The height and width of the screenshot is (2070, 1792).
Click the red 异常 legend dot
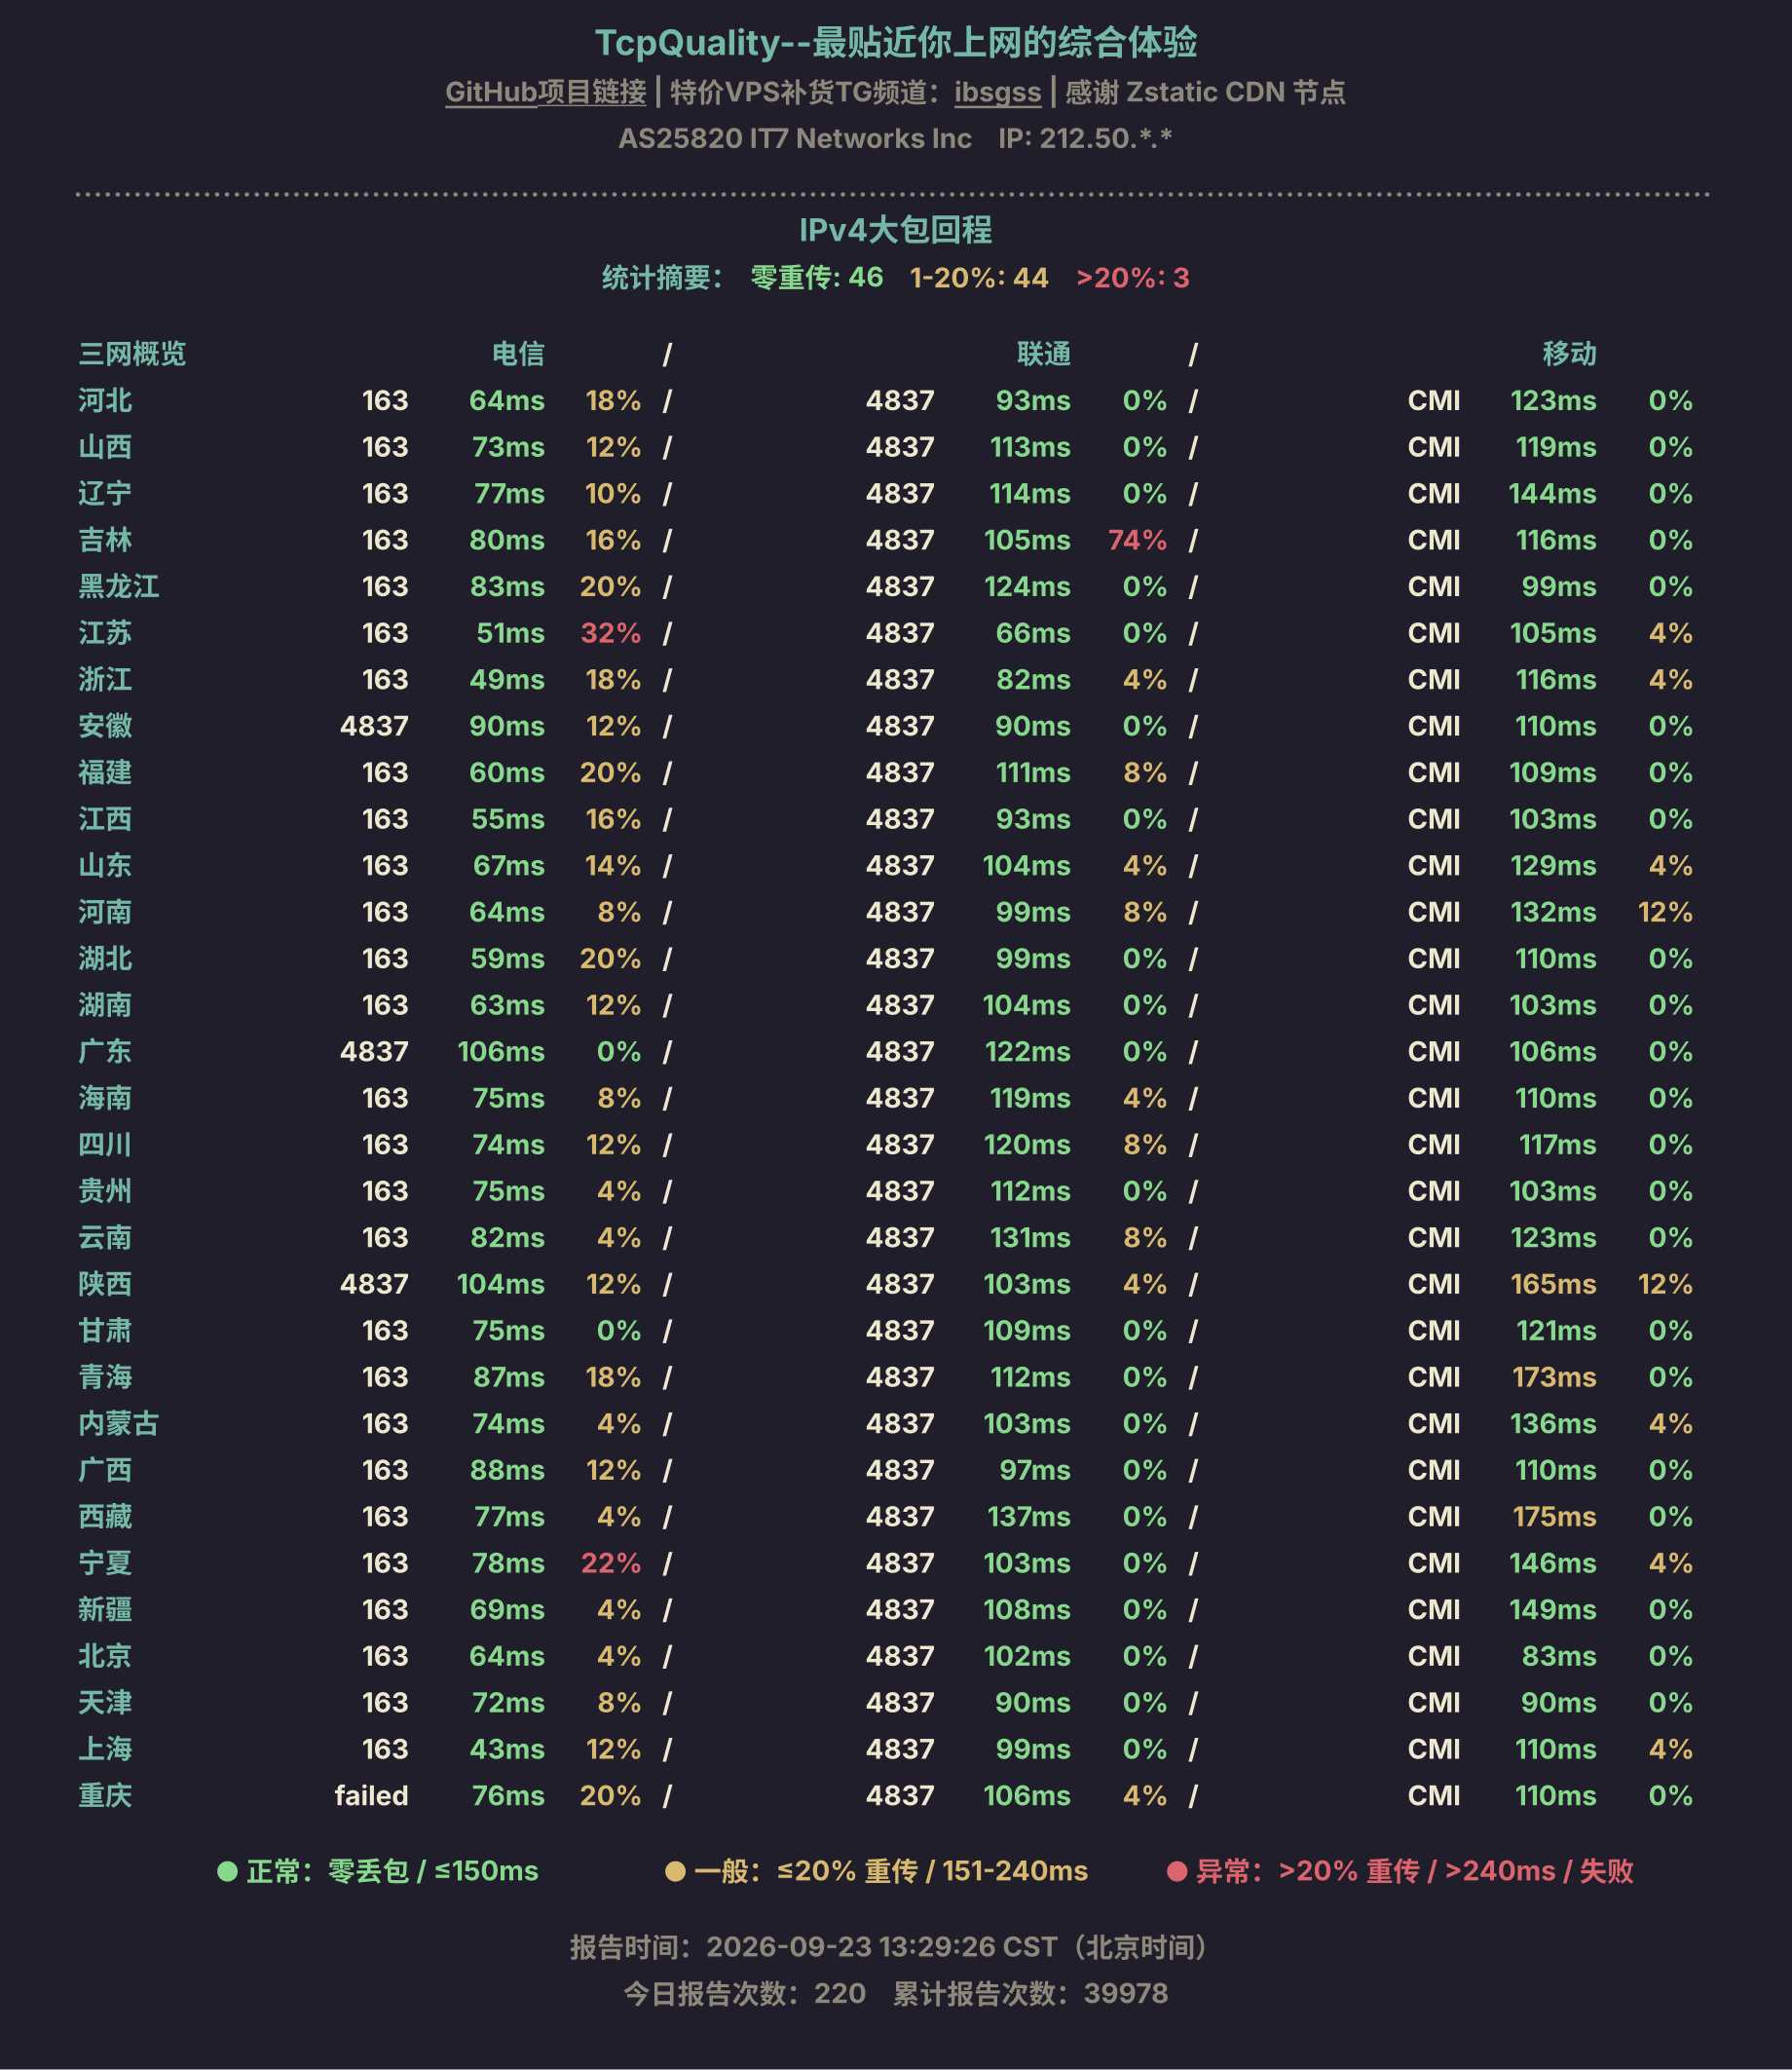click(1177, 1871)
